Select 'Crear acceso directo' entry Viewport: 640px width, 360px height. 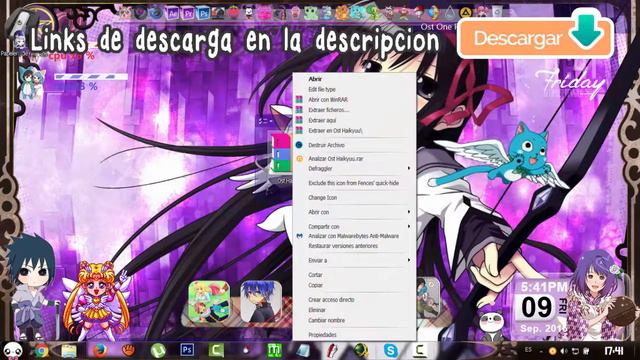click(x=354, y=300)
